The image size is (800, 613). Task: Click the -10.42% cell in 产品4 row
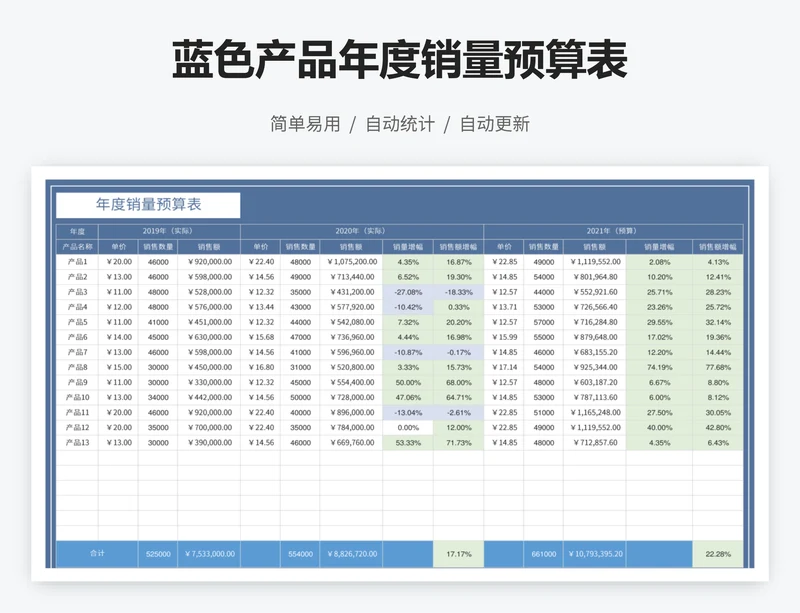(408, 307)
